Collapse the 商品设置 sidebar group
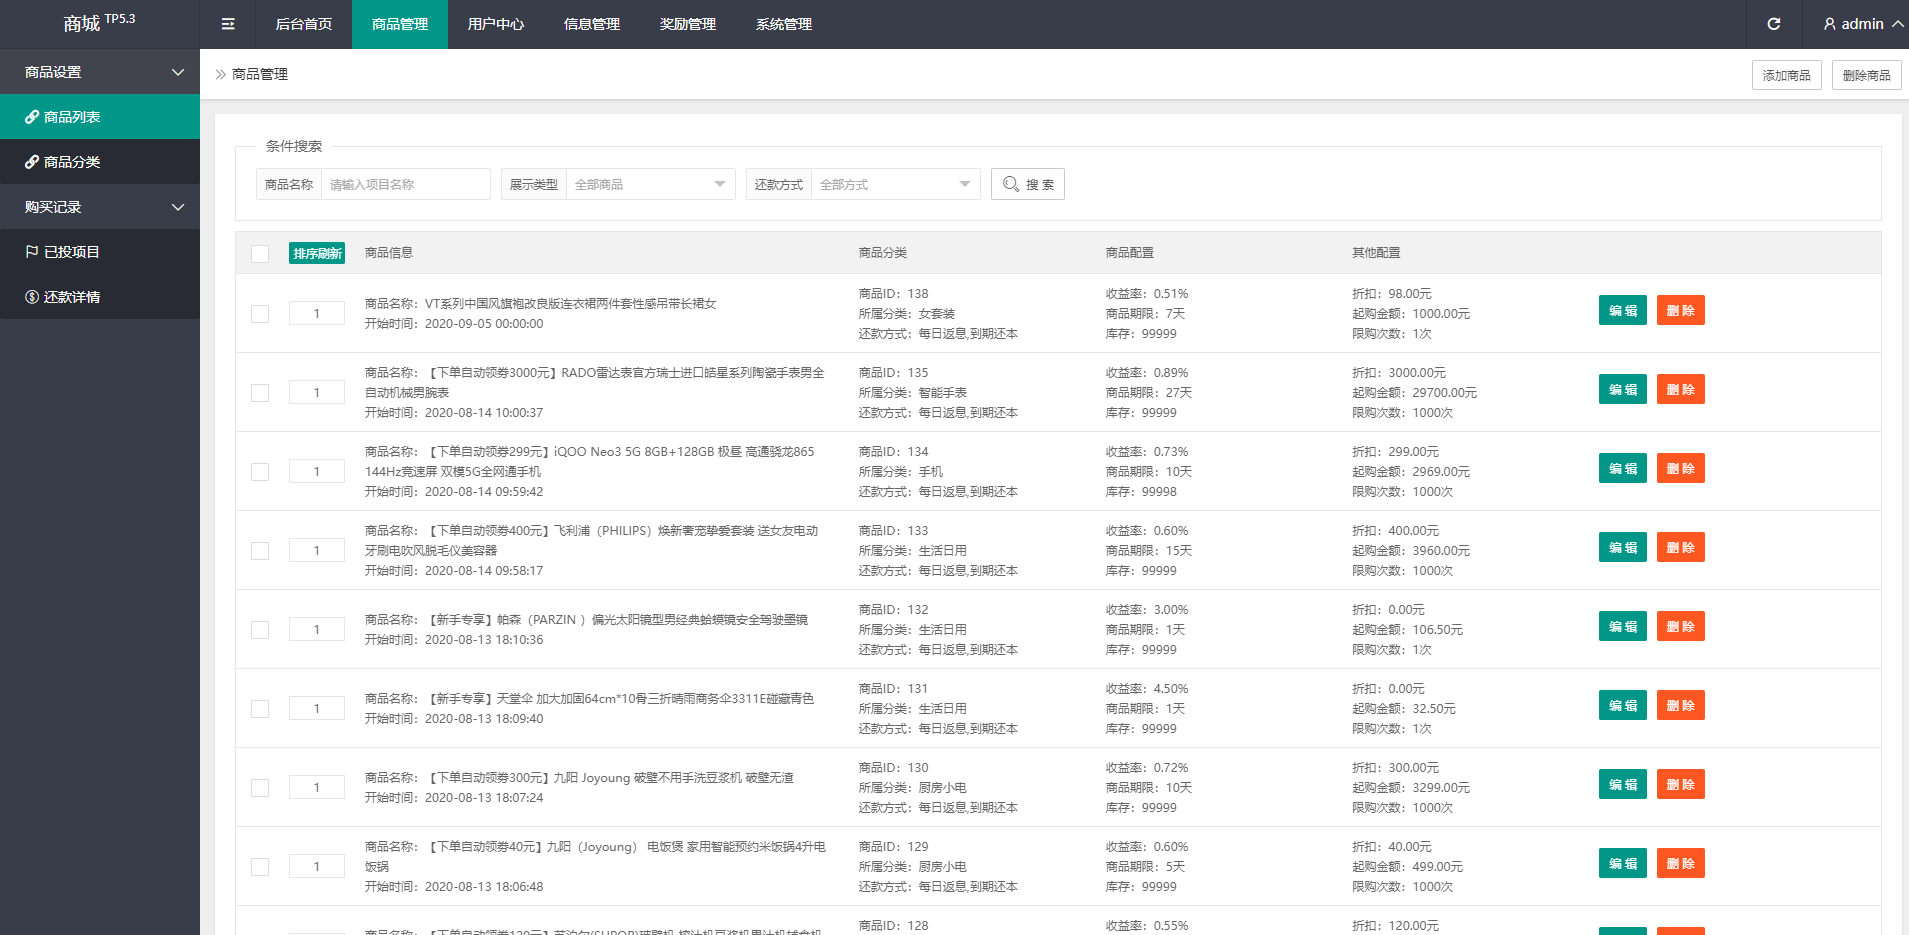1909x935 pixels. pos(100,71)
